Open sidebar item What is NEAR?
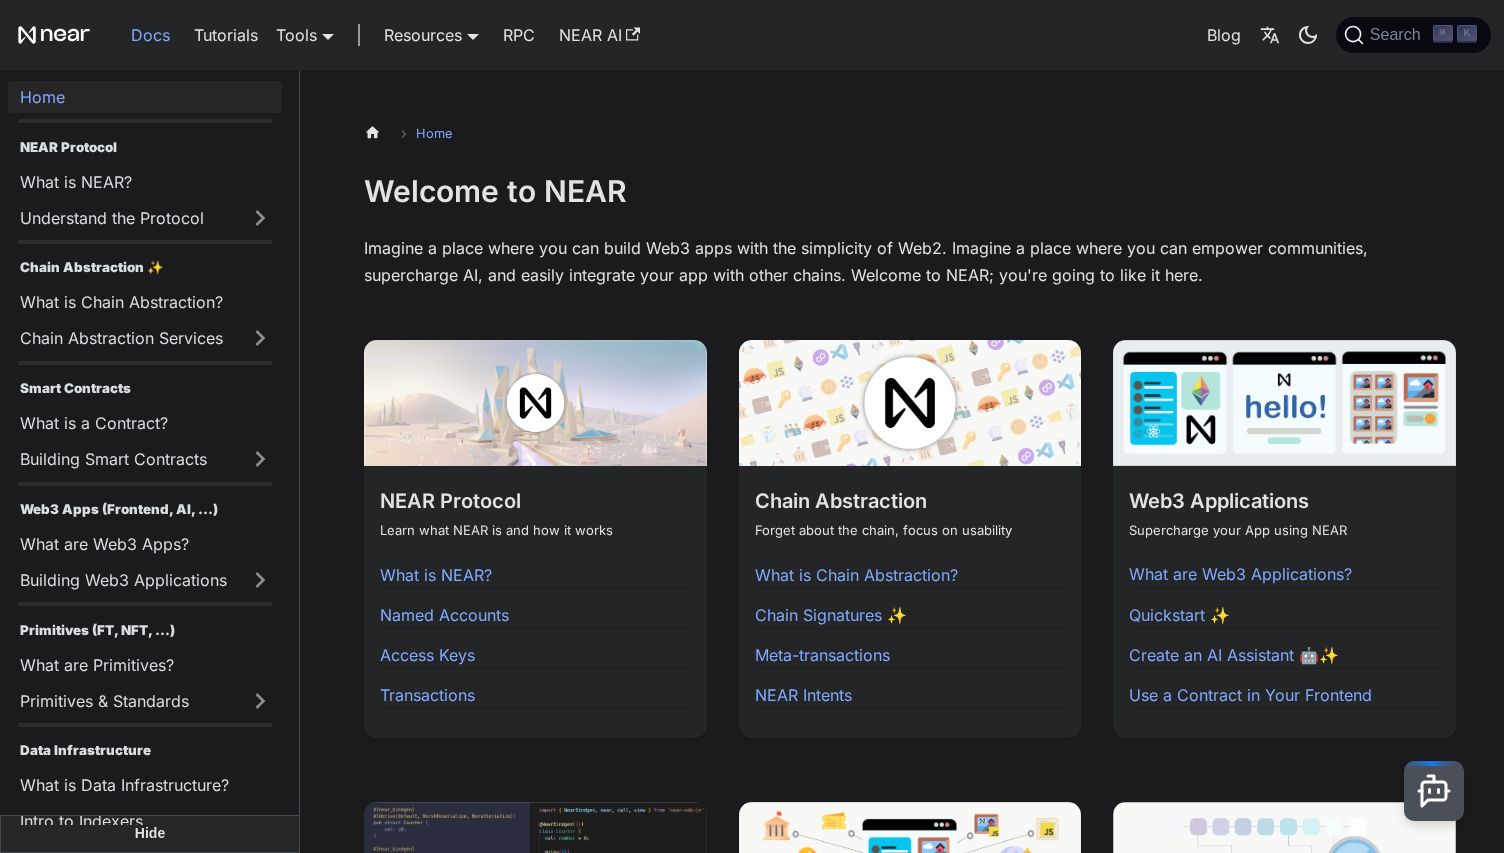The width and height of the screenshot is (1504, 853). pos(76,182)
